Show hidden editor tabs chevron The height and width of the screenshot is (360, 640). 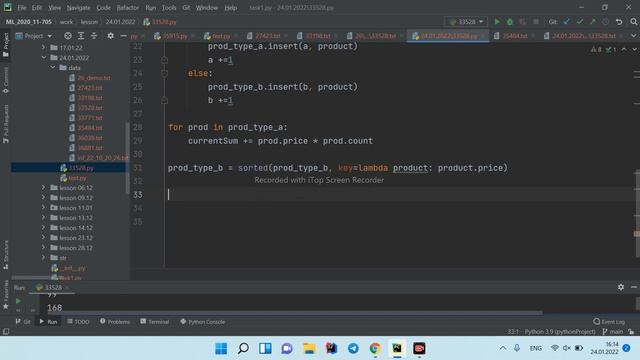point(634,36)
